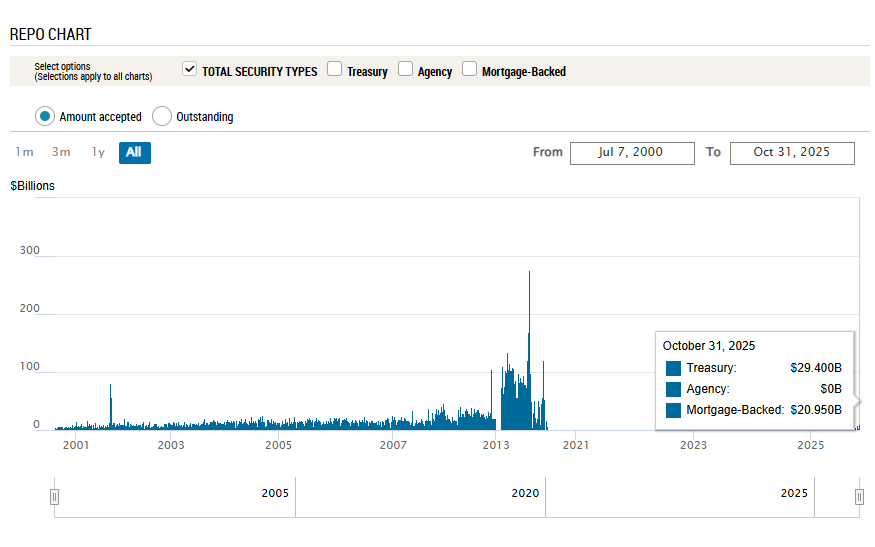Open the To date field
The image size is (875, 547).
coord(792,152)
